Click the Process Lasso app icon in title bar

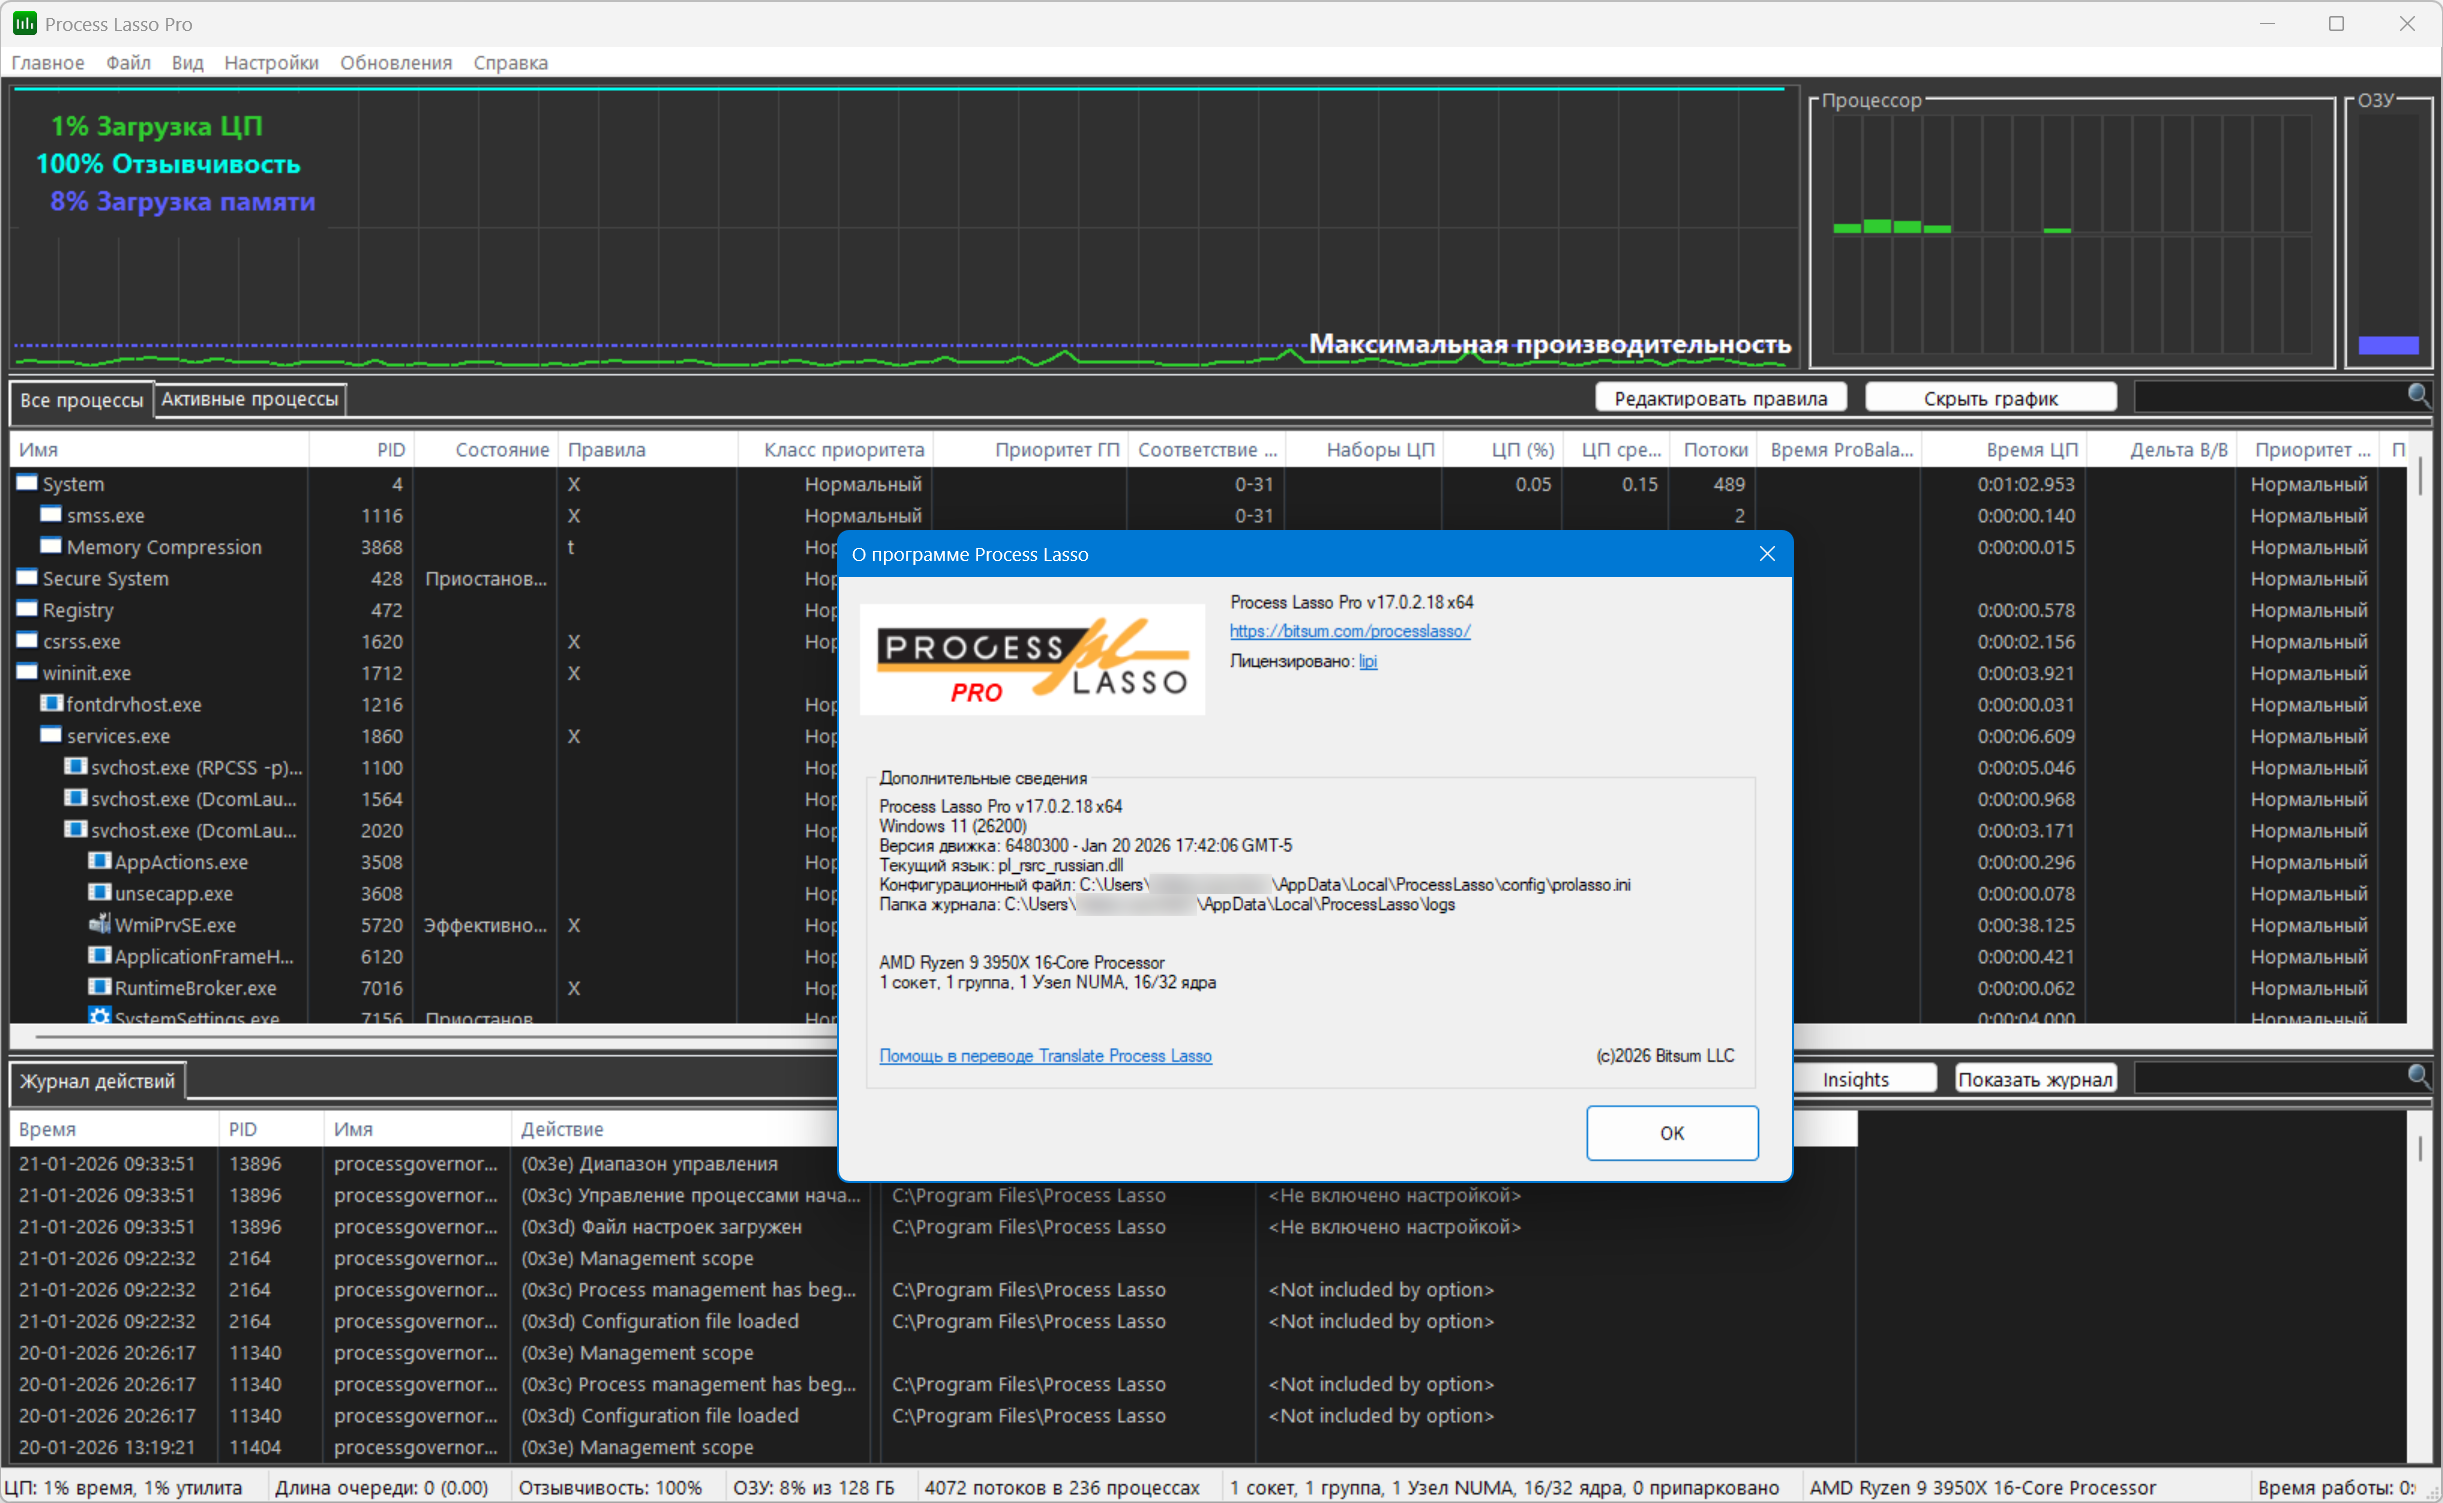point(24,23)
